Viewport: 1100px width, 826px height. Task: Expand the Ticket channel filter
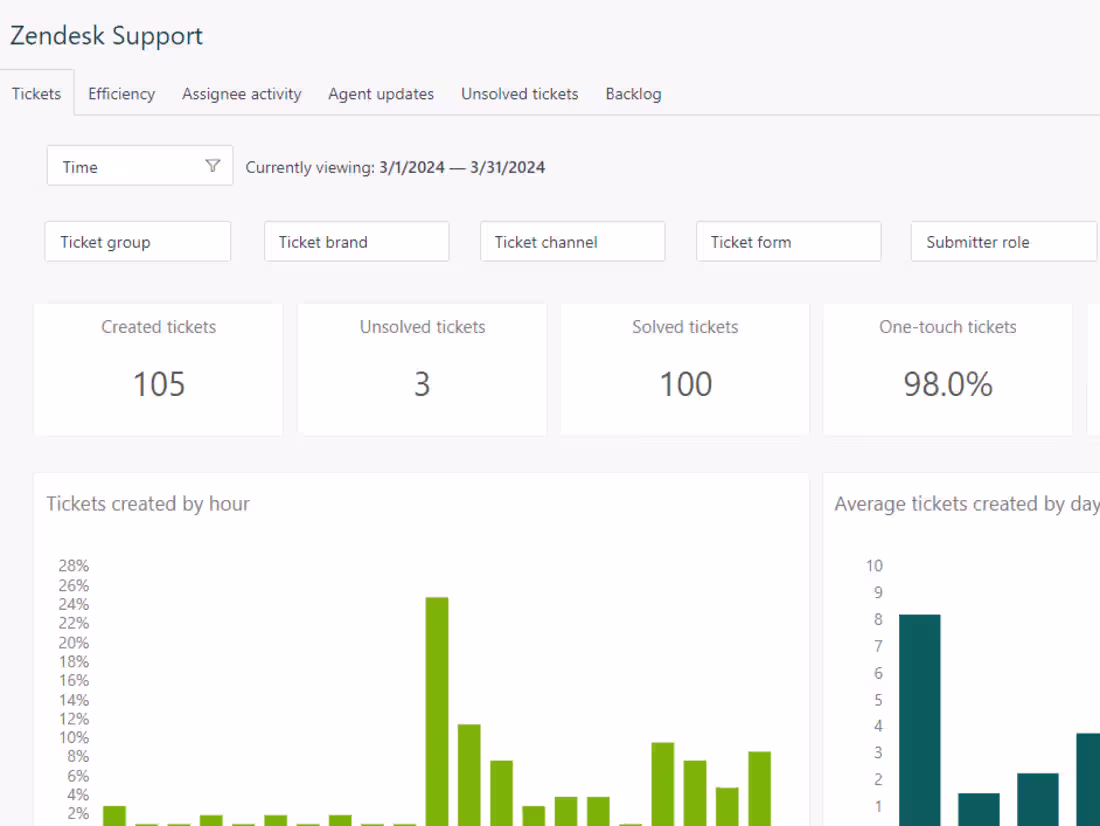point(572,242)
